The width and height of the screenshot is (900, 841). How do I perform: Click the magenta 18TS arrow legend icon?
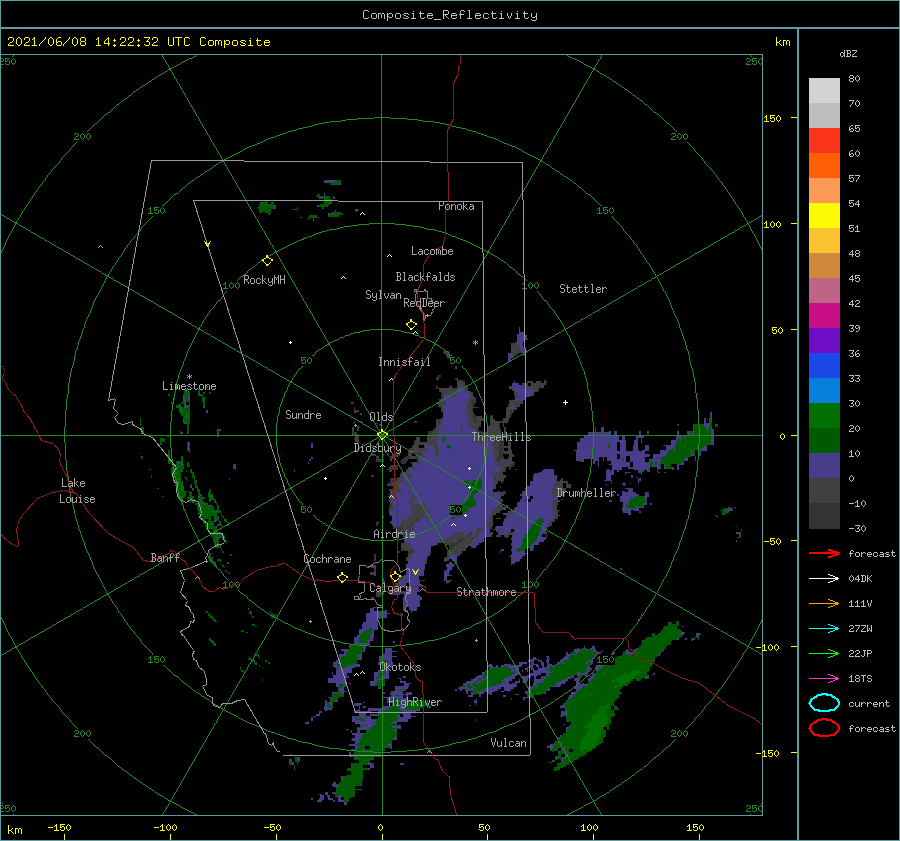(824, 679)
